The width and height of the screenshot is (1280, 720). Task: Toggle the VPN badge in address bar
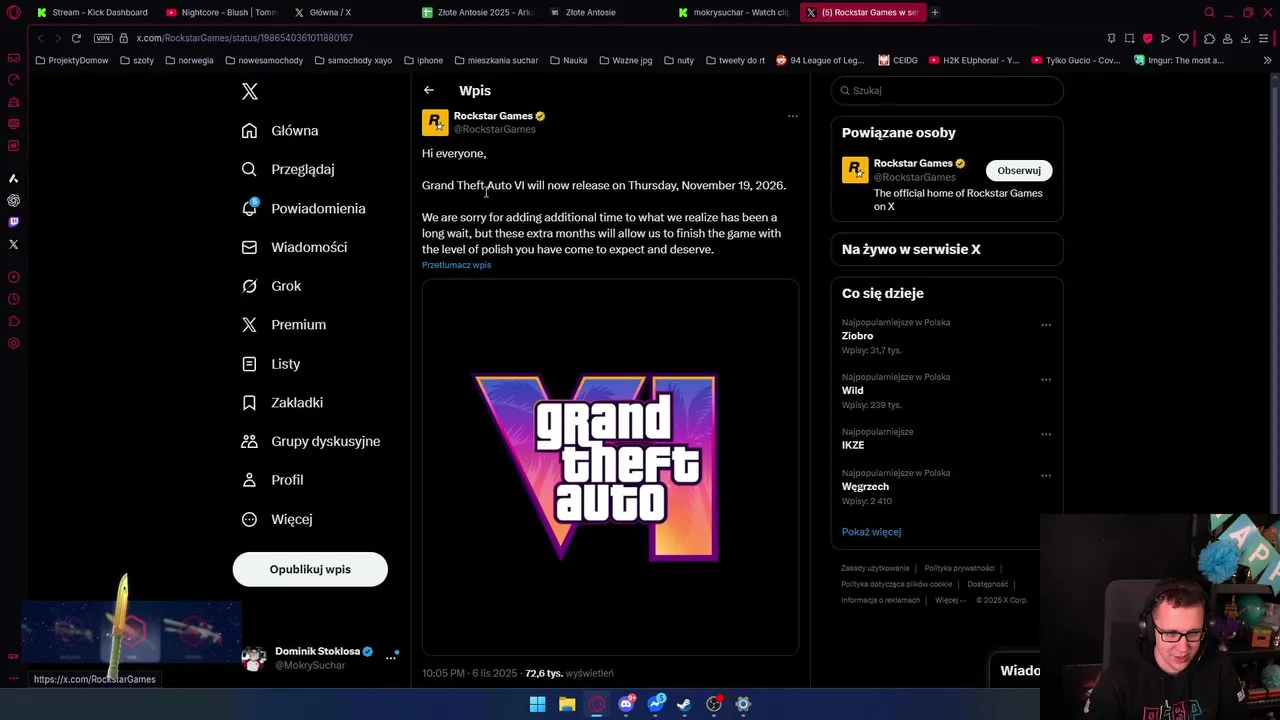pyautogui.click(x=103, y=38)
